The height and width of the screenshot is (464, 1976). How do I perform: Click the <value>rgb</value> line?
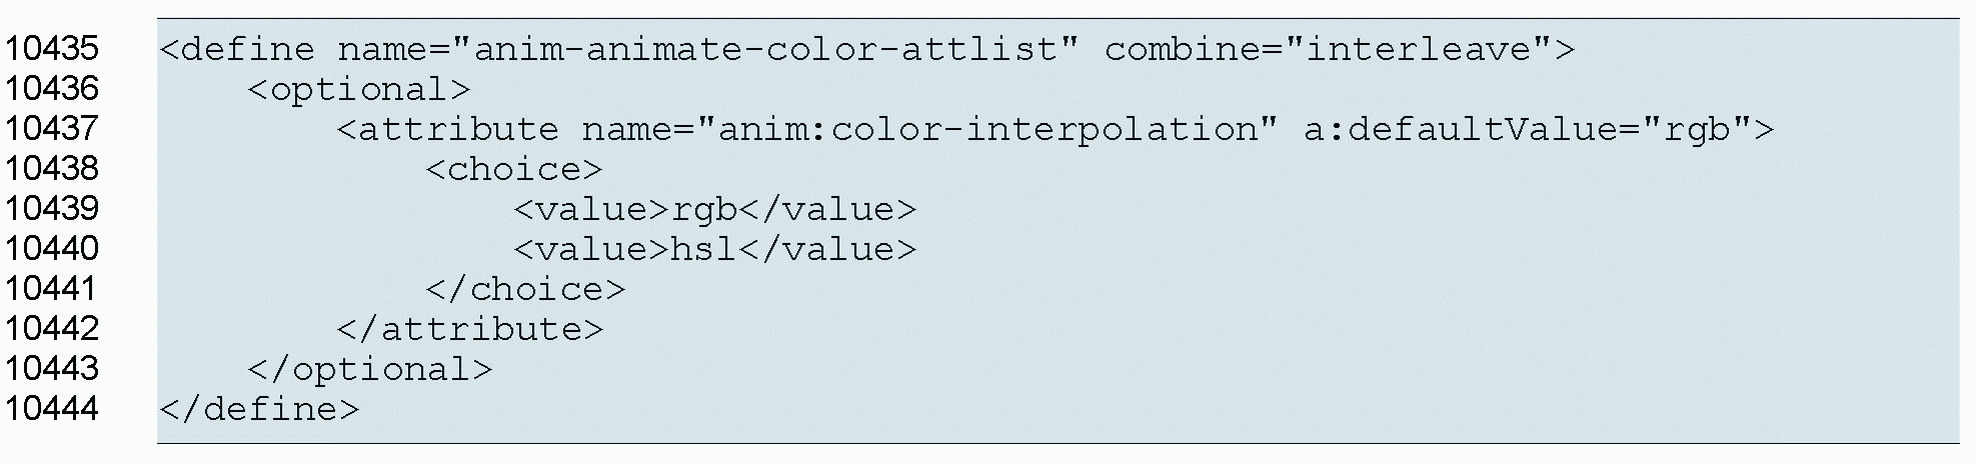tap(715, 209)
